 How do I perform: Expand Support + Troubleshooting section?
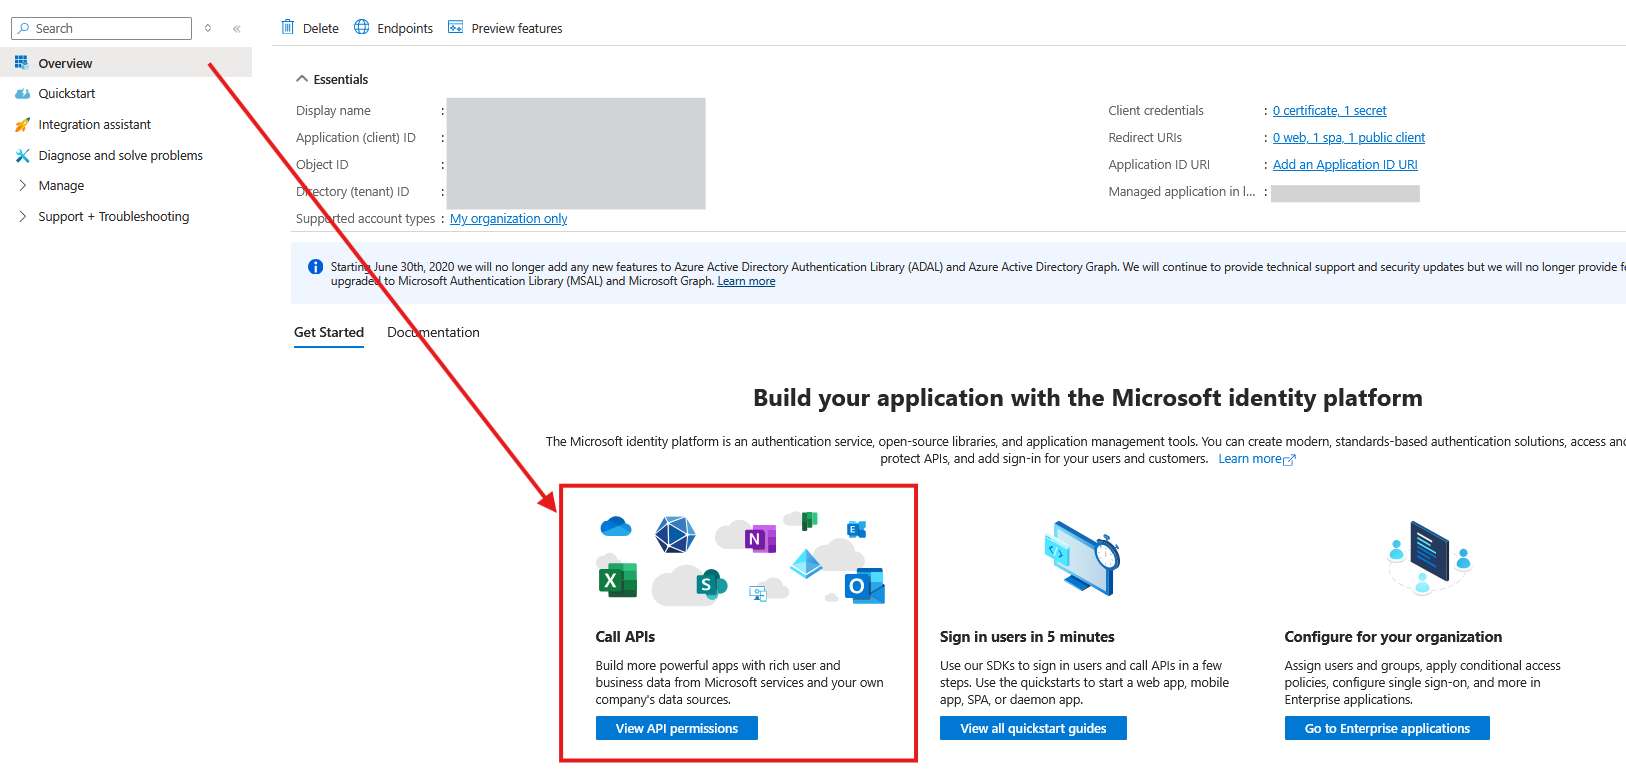click(x=22, y=216)
